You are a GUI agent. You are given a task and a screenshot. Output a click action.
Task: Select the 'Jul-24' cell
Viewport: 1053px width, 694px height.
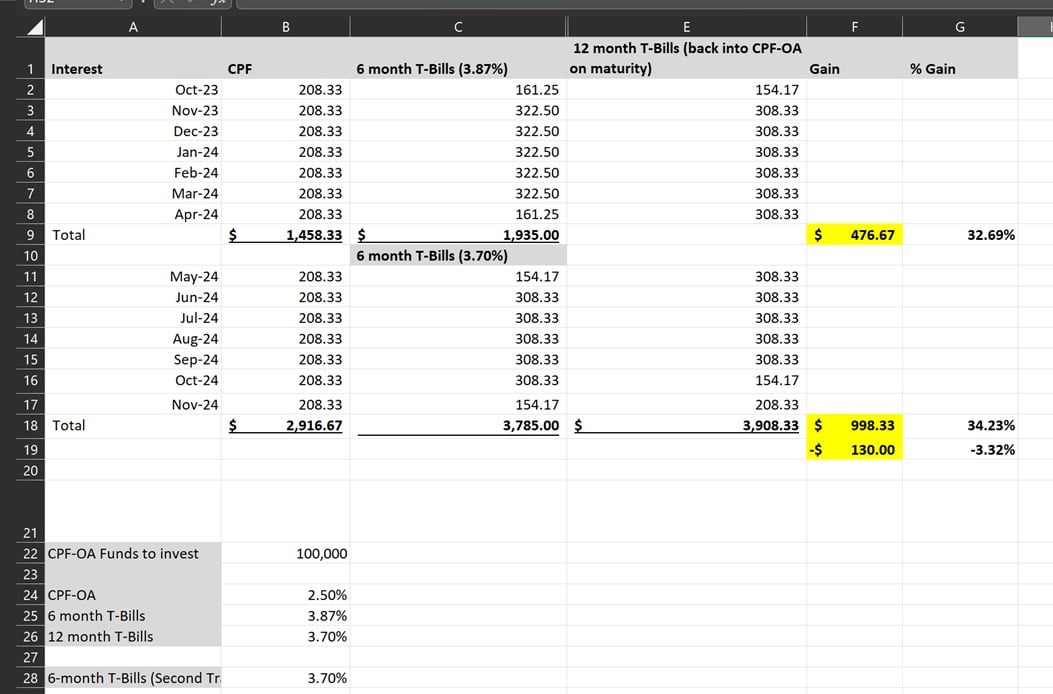pos(133,318)
